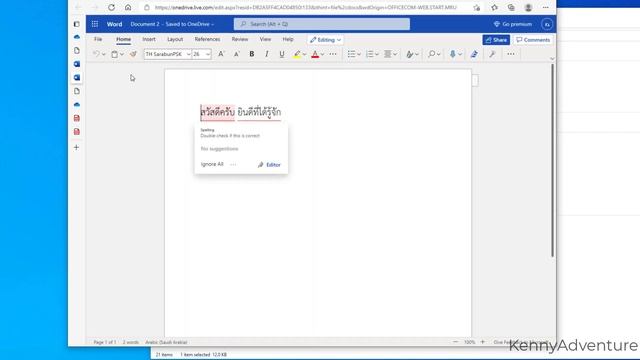The image size is (640, 360).
Task: Apply a bulleted list
Action: 351,54
